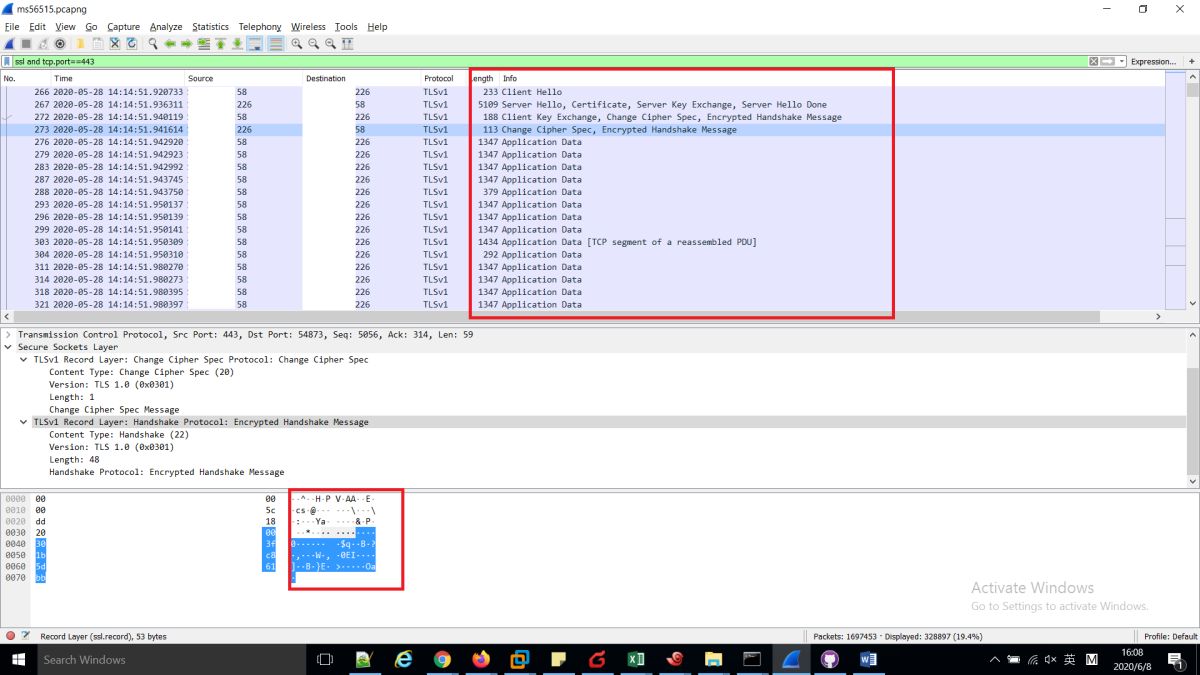Select the Length: 48 field
The height and width of the screenshot is (675, 1200).
pos(72,460)
